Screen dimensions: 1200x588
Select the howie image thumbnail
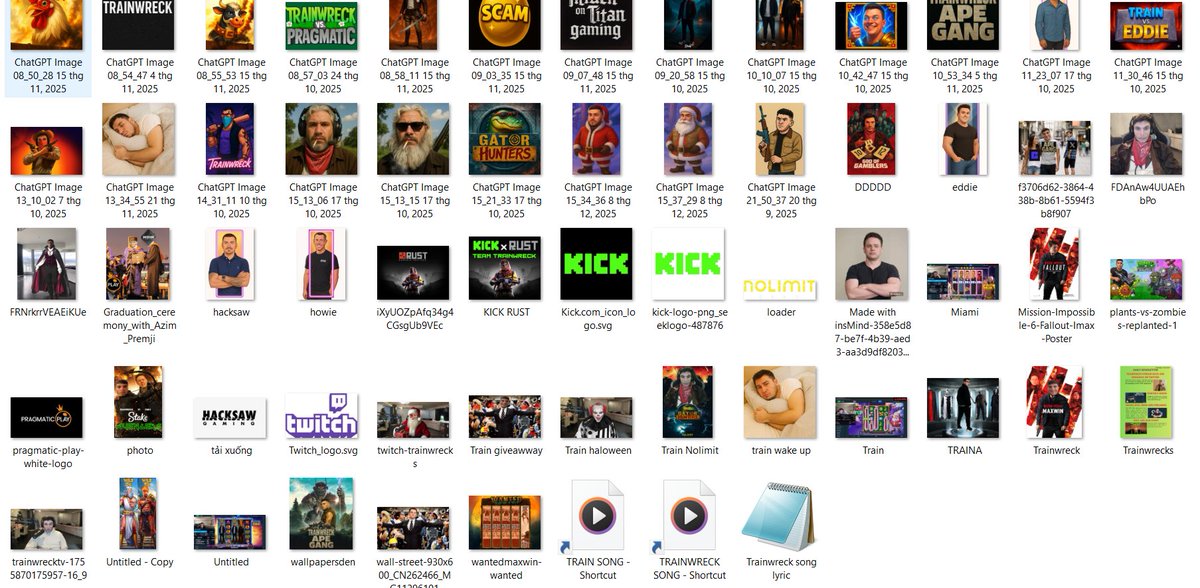coord(323,264)
